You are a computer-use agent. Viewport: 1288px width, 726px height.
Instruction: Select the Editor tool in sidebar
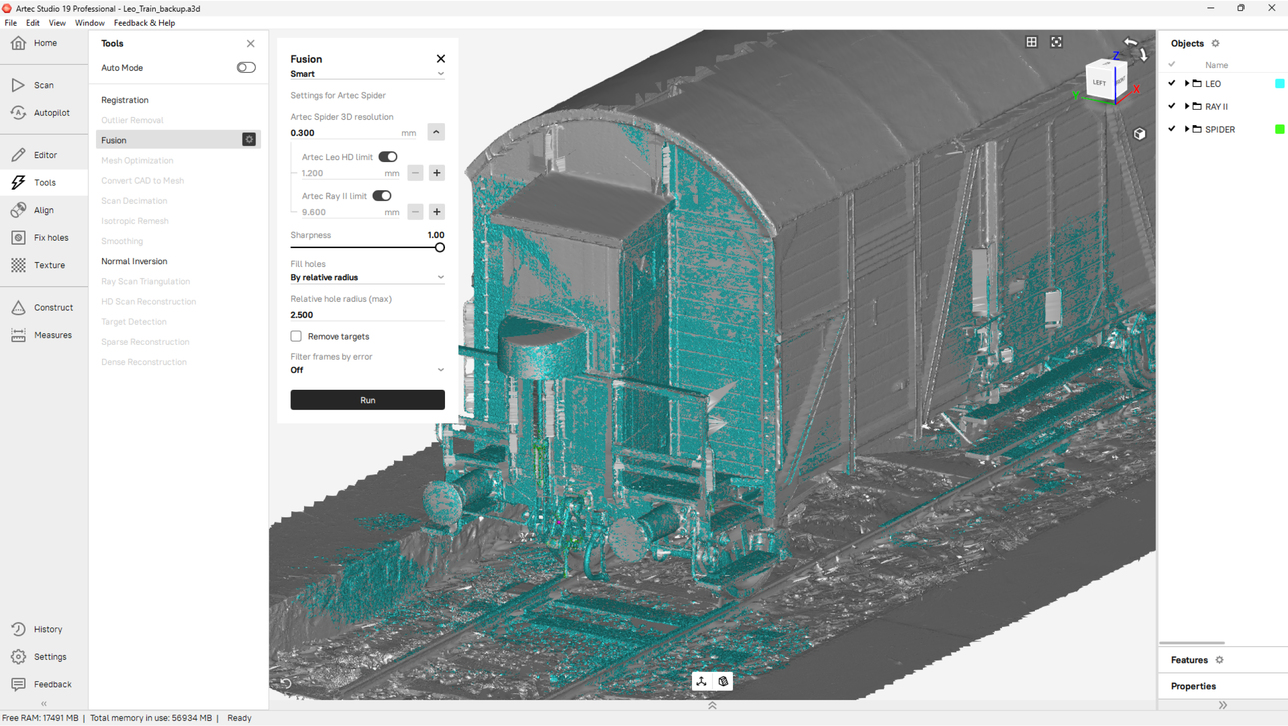pos(43,155)
